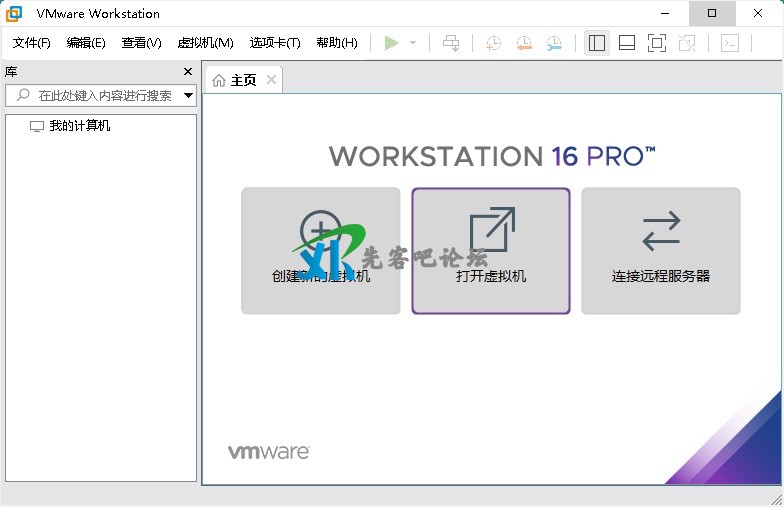The width and height of the screenshot is (784, 507).
Task: Click the green power on play icon
Action: coord(391,43)
